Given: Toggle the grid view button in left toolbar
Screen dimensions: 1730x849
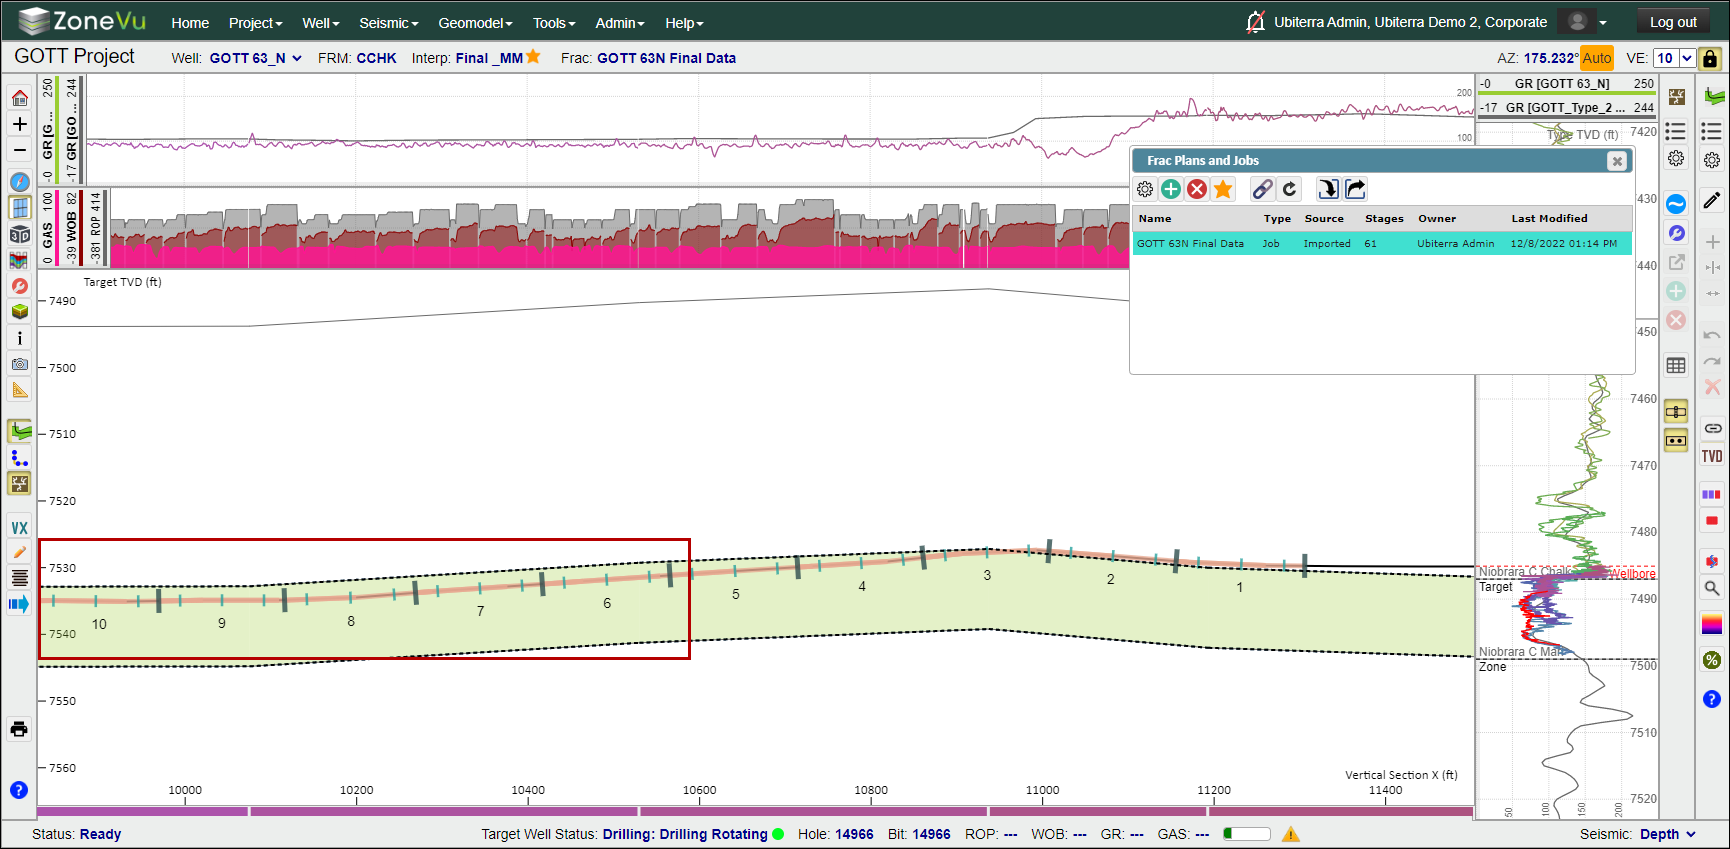Looking at the screenshot, I should click(19, 208).
